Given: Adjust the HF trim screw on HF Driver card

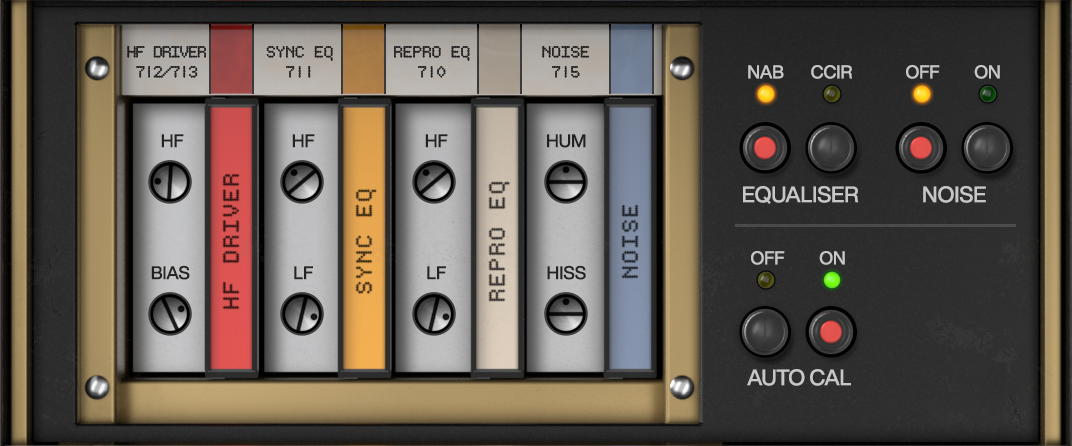Looking at the screenshot, I should 170,182.
